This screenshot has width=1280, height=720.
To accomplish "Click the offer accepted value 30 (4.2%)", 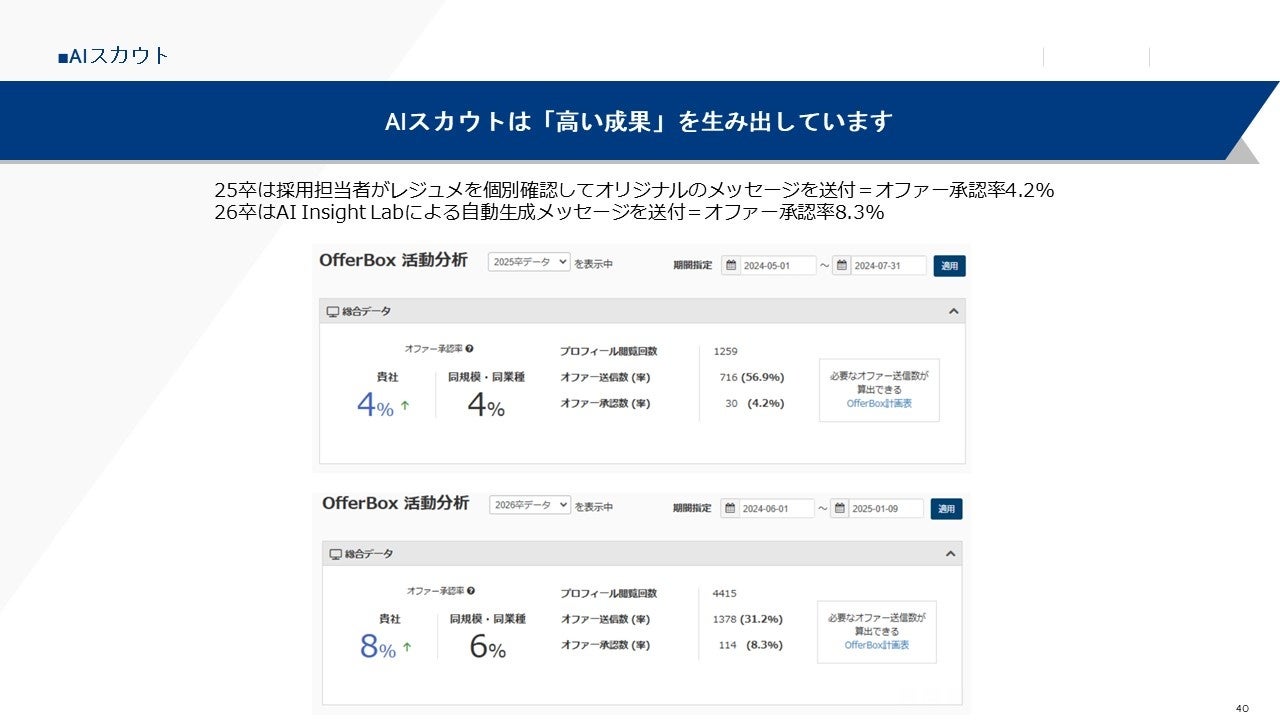I will tap(755, 404).
